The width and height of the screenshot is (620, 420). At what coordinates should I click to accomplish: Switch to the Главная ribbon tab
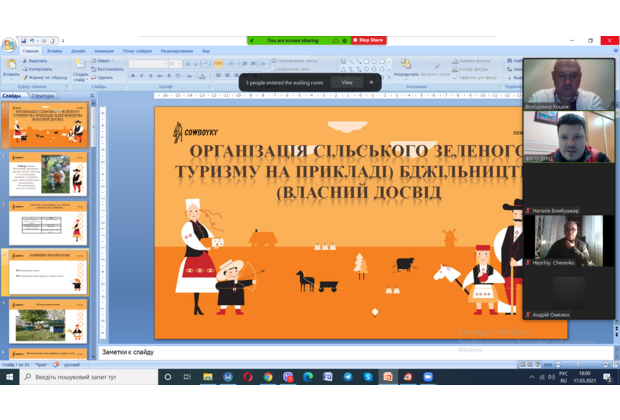pyautogui.click(x=30, y=51)
